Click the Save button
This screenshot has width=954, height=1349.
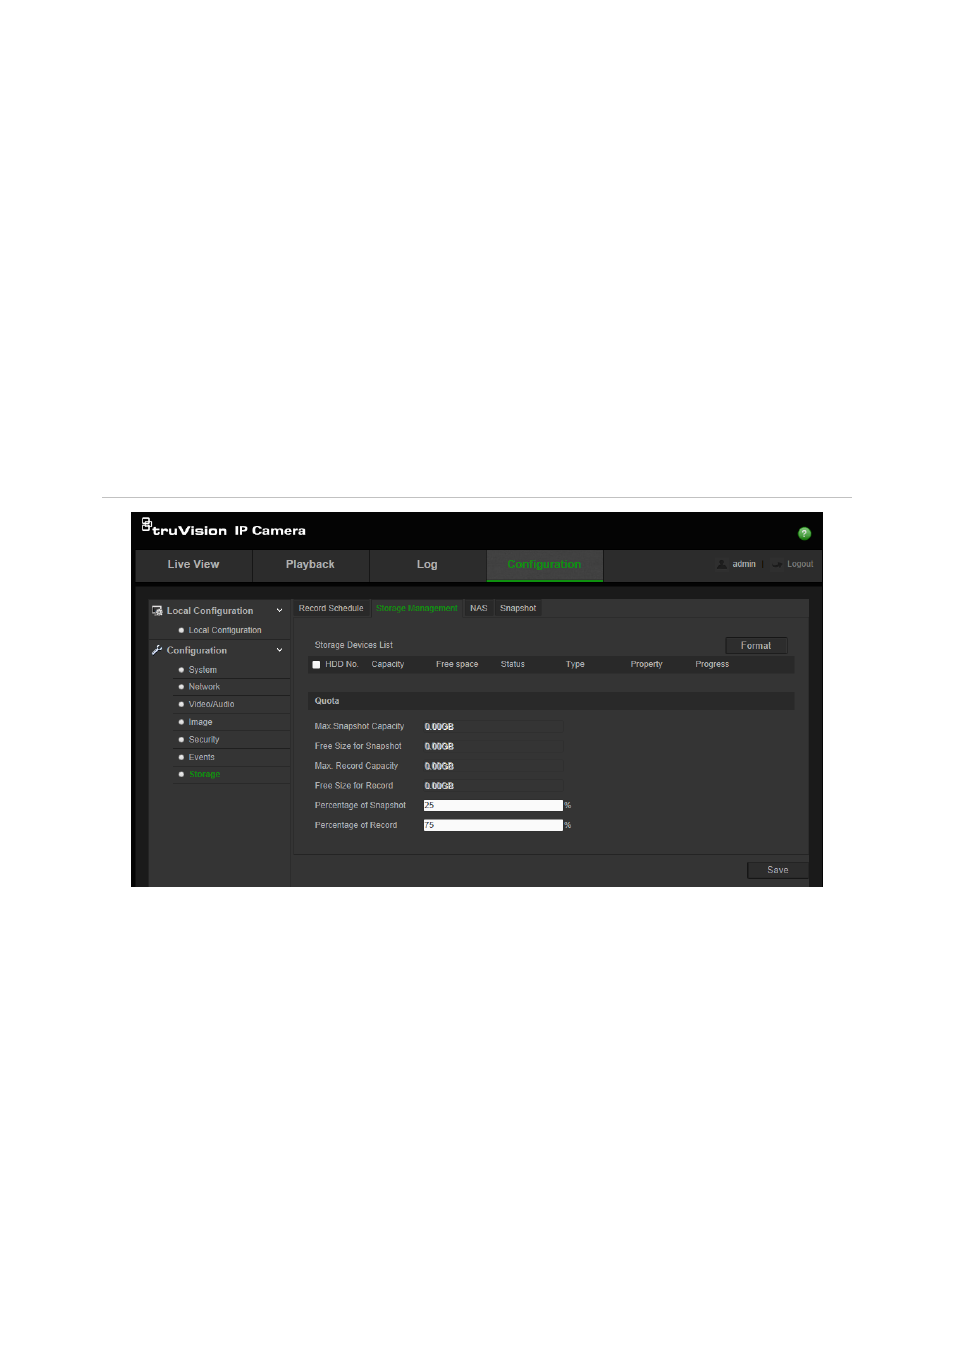pyautogui.click(x=777, y=870)
